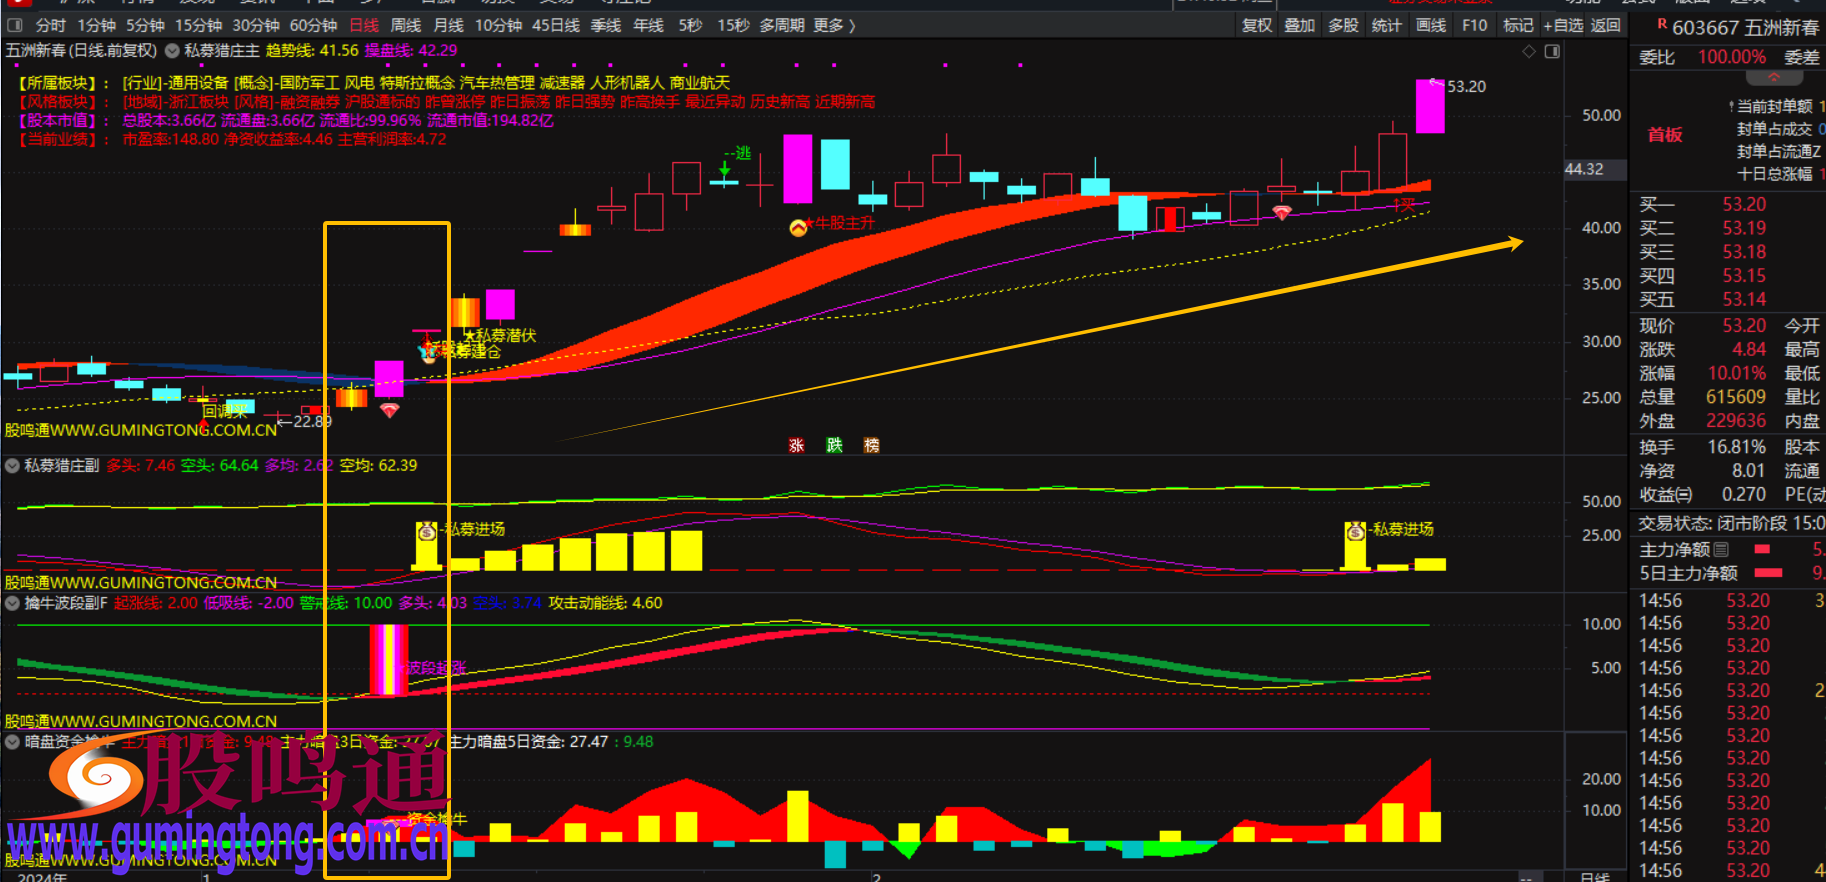Click the first 私募进场 money bag icon
The width and height of the screenshot is (1826, 882).
(x=427, y=531)
